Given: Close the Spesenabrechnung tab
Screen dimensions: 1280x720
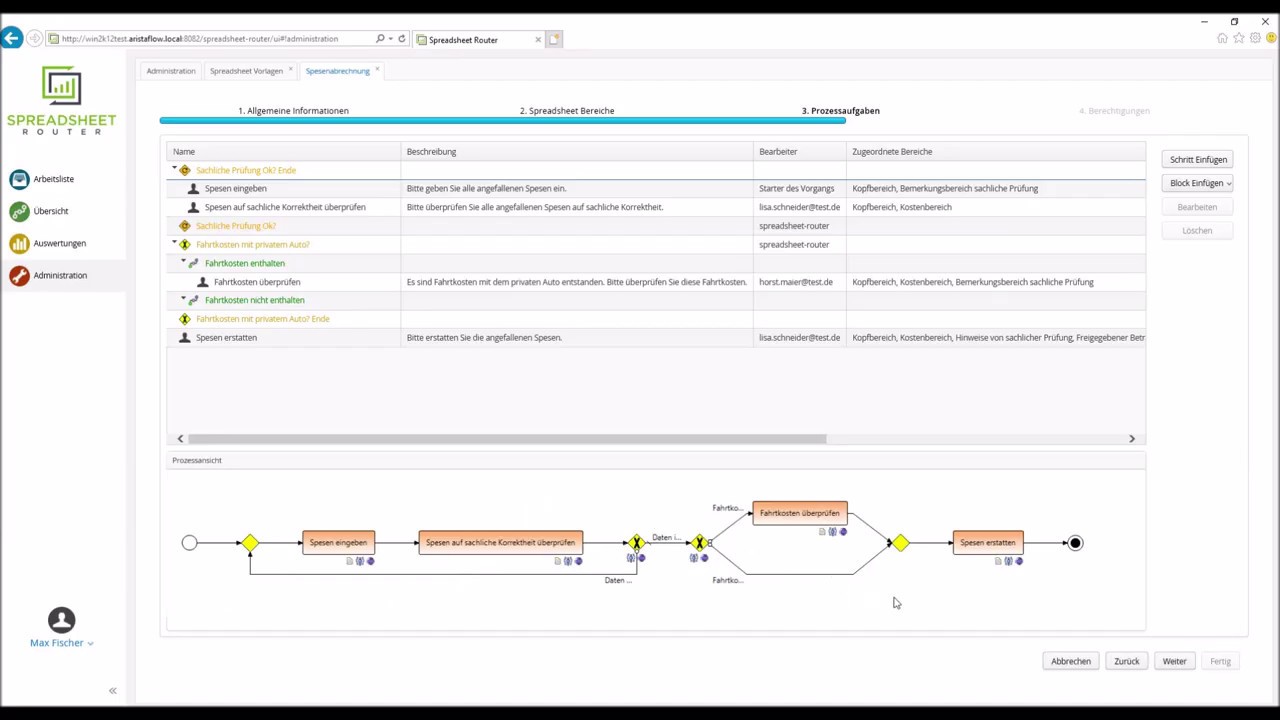Looking at the screenshot, I should (x=377, y=69).
